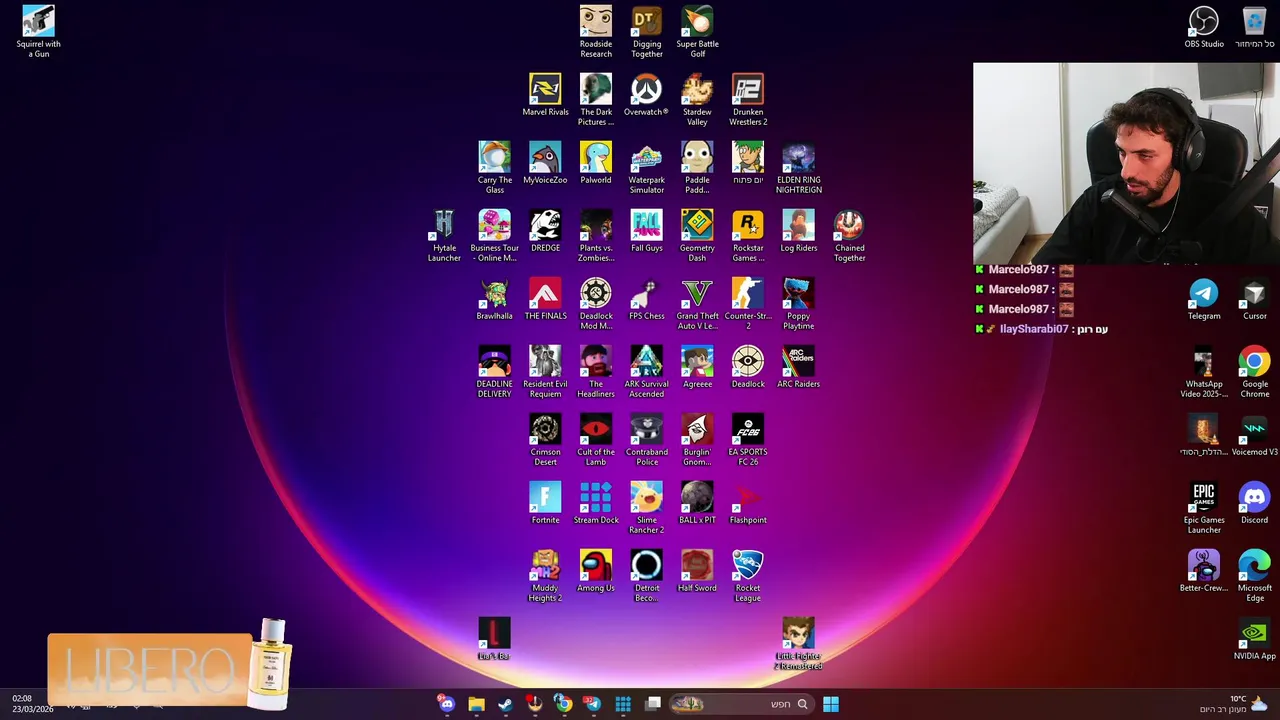
Task: Open Detroit Become Human shortcut
Action: click(647, 575)
